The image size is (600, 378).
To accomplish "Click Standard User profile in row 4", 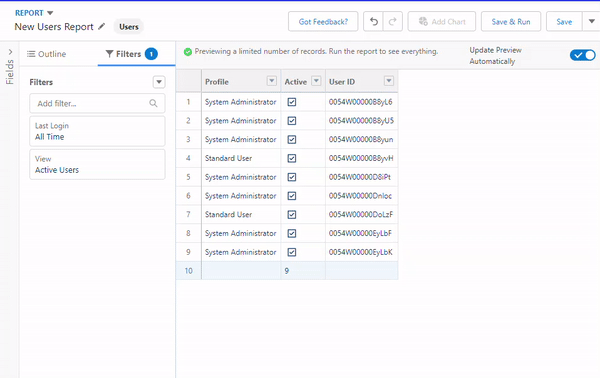I will pyautogui.click(x=228, y=158).
